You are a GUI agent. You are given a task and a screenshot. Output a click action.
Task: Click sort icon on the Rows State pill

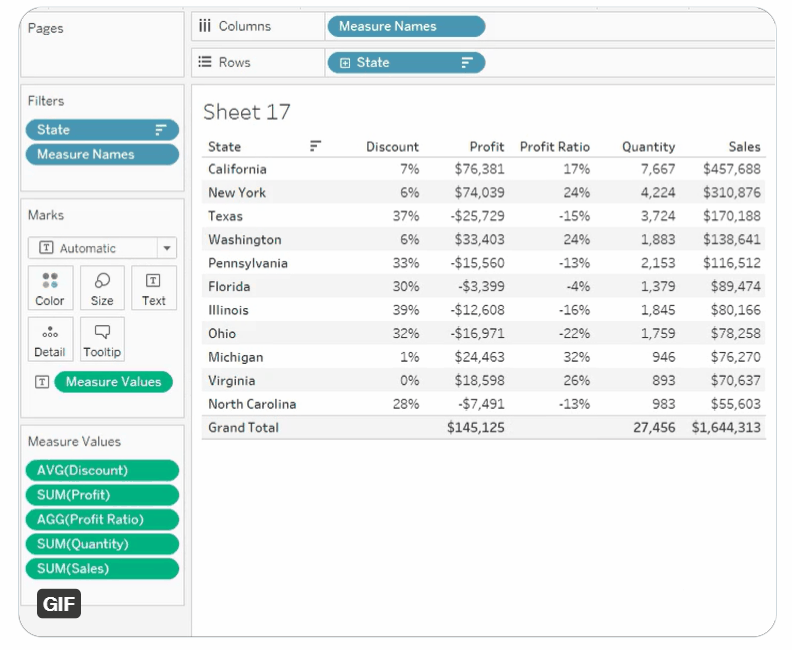point(467,63)
